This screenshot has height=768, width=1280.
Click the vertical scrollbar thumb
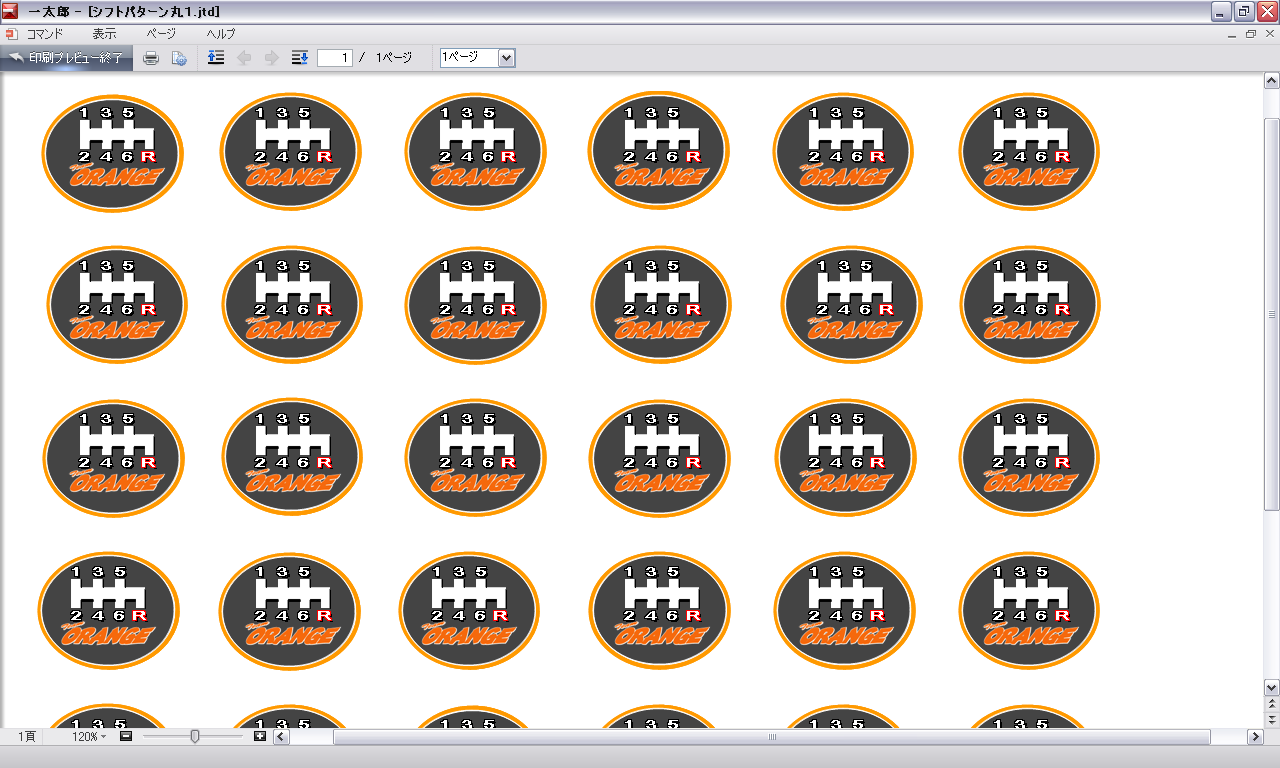pos(1272,313)
